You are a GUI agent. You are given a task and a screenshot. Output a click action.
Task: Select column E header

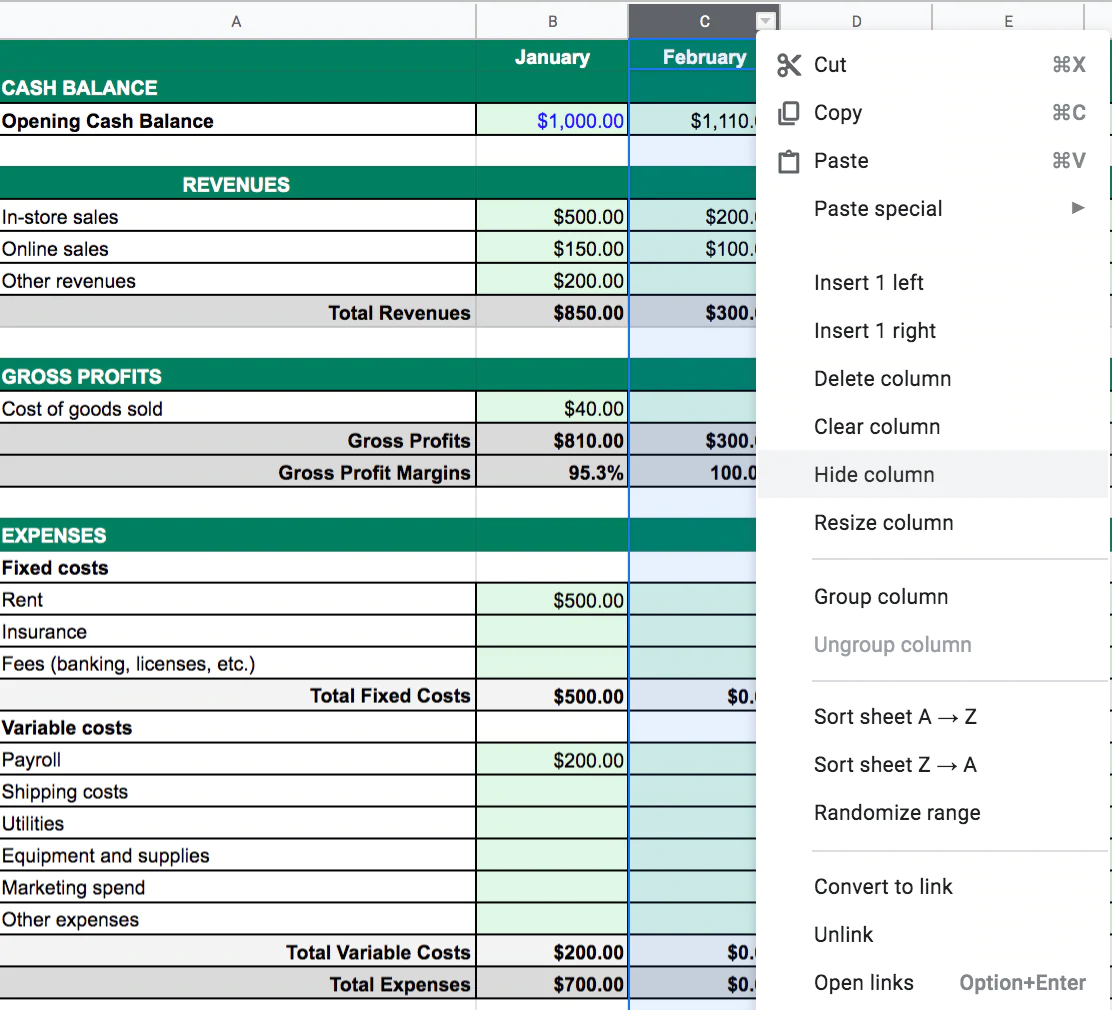pos(1008,21)
